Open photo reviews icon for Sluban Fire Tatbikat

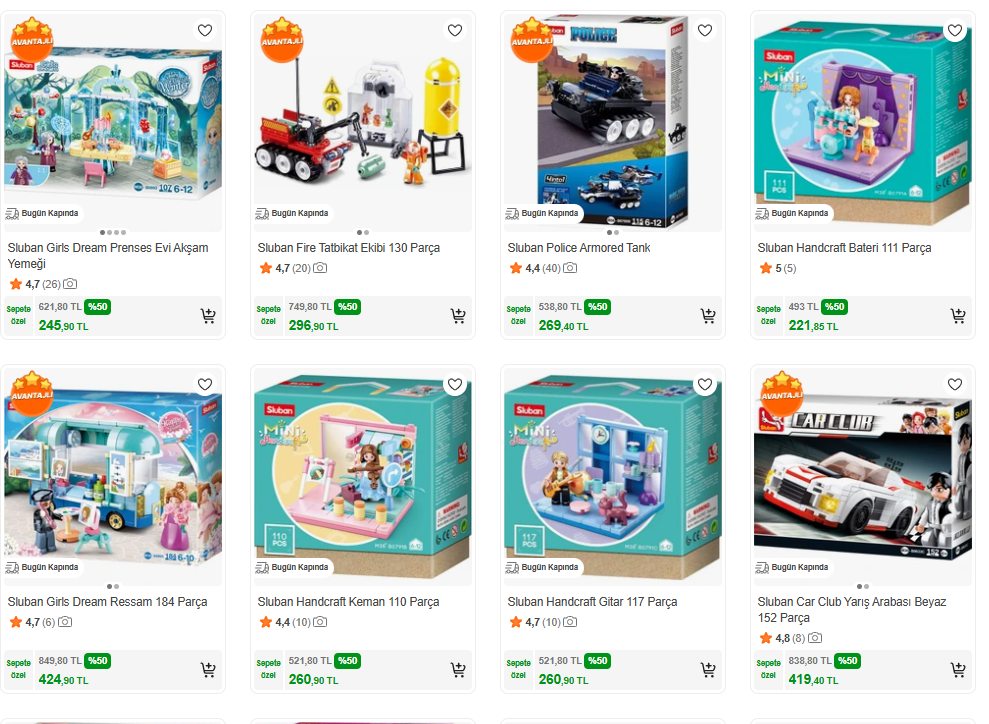[320, 268]
